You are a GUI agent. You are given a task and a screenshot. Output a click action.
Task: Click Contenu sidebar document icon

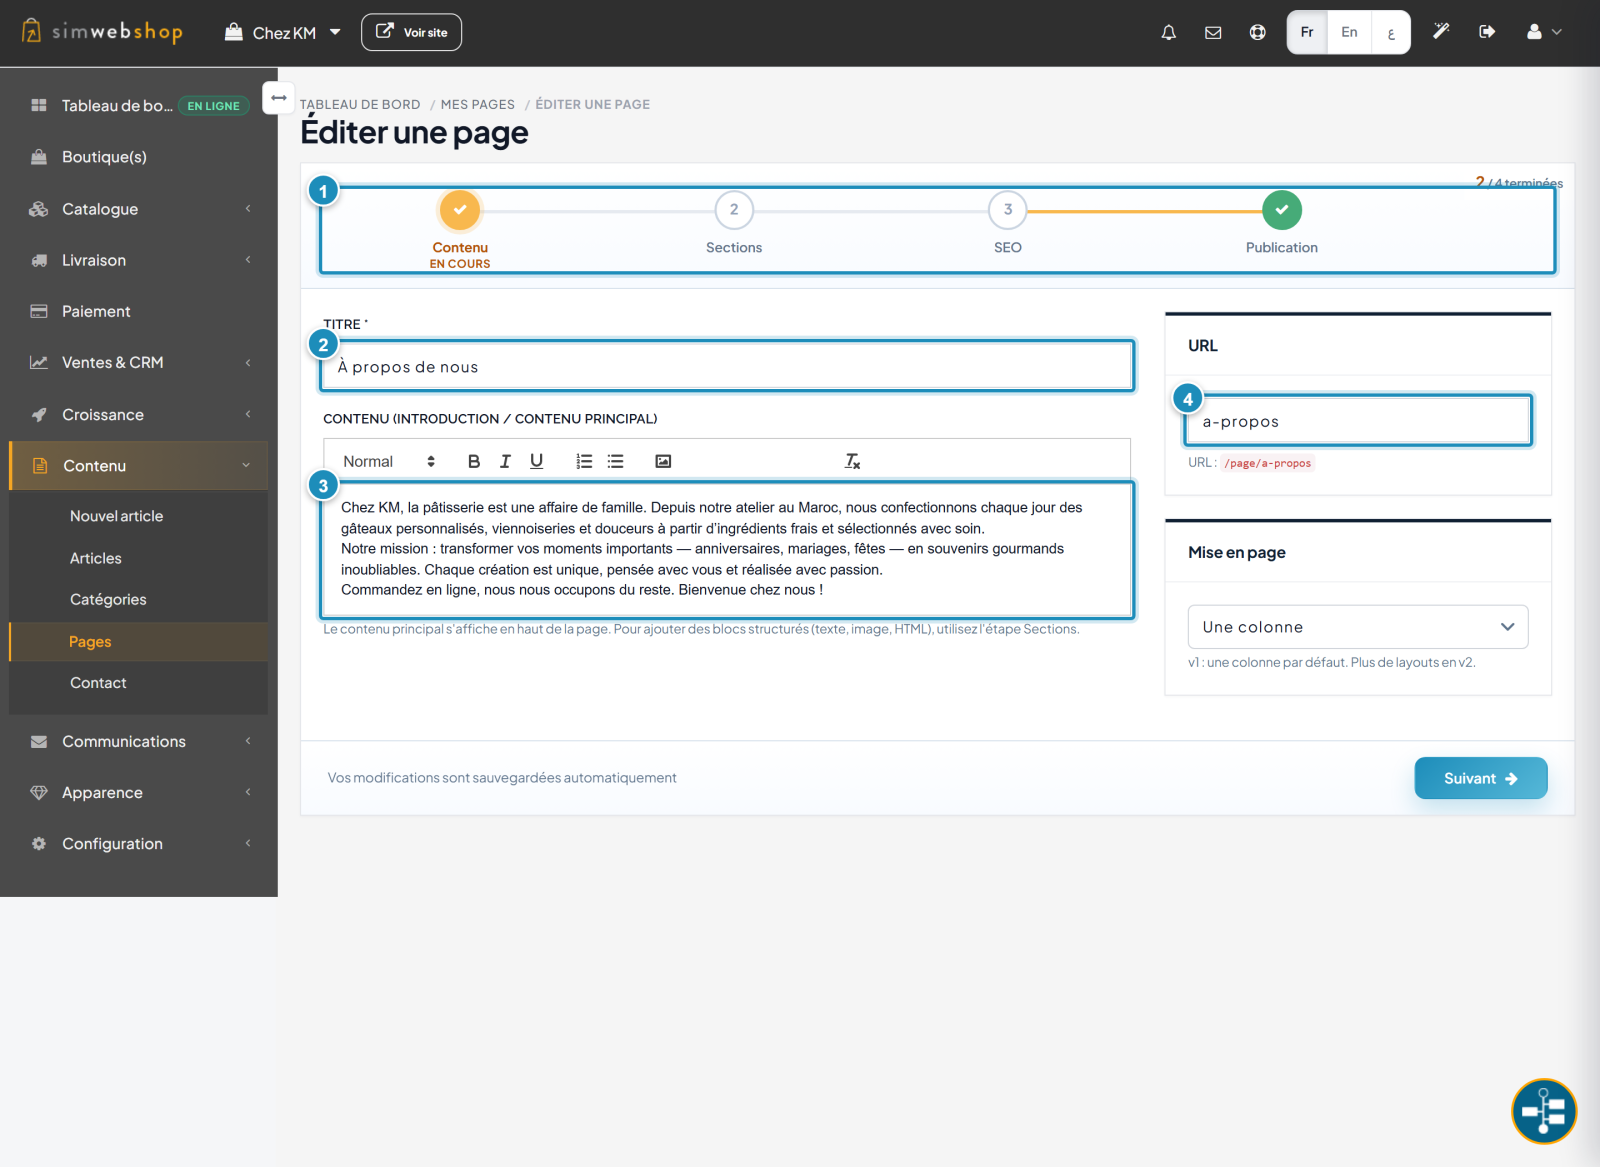point(40,466)
